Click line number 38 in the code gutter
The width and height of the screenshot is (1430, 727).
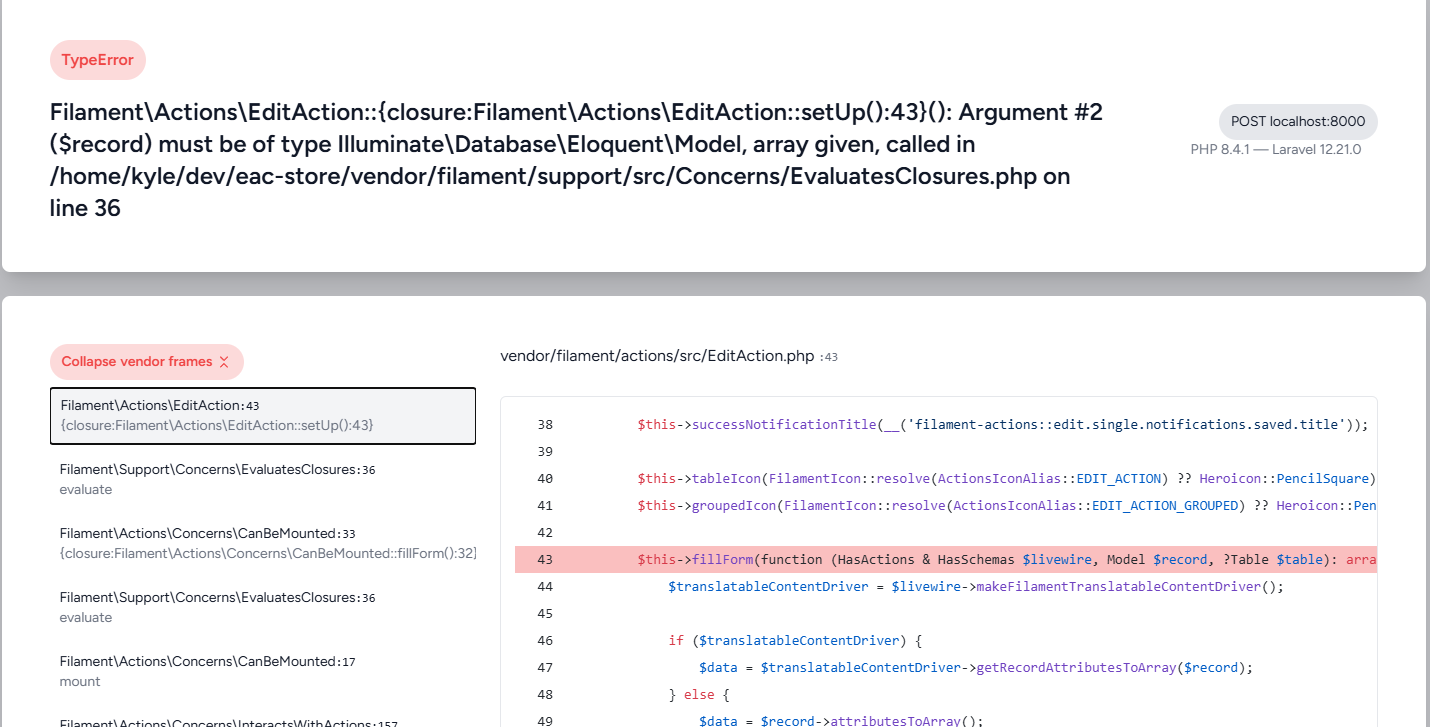(x=545, y=425)
